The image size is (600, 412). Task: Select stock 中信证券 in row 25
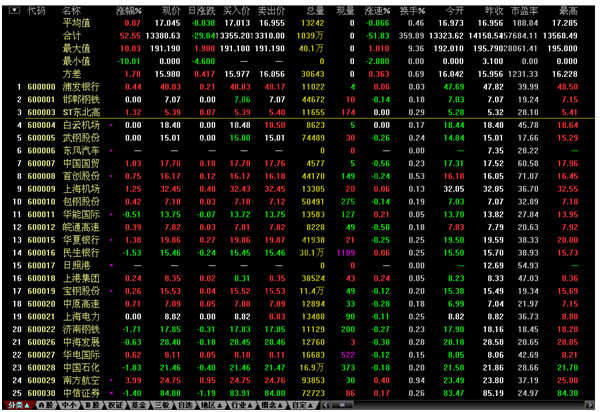point(81,393)
